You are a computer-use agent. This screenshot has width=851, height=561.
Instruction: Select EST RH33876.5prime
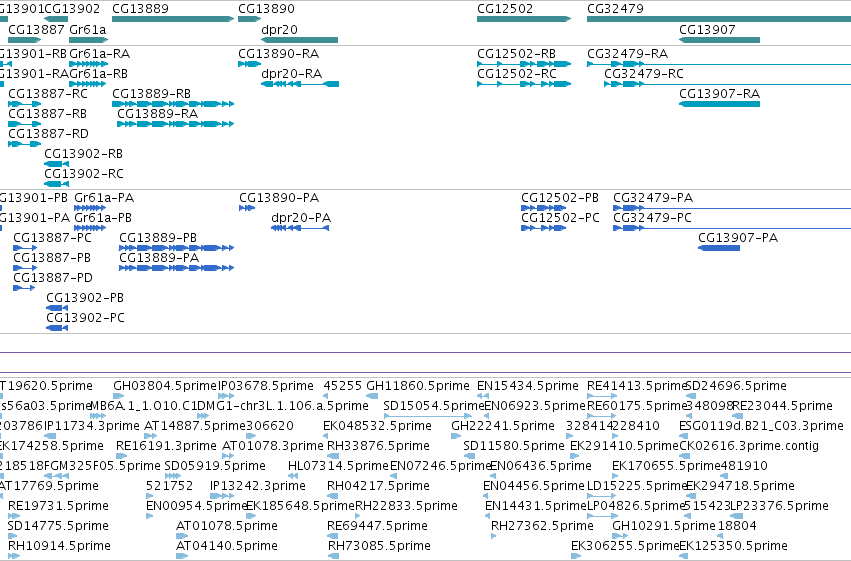[378, 446]
